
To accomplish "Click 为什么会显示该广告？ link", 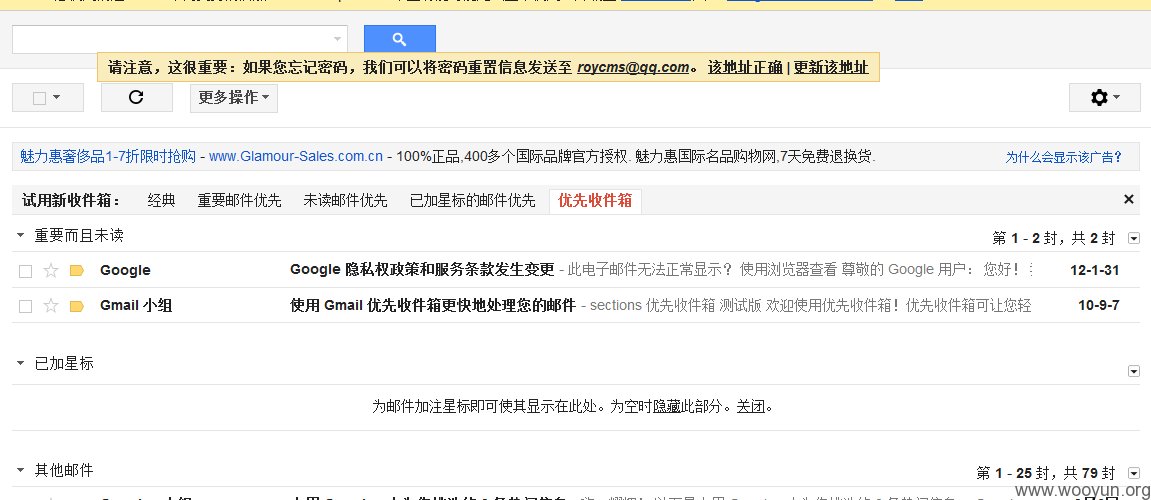I will click(x=1064, y=157).
